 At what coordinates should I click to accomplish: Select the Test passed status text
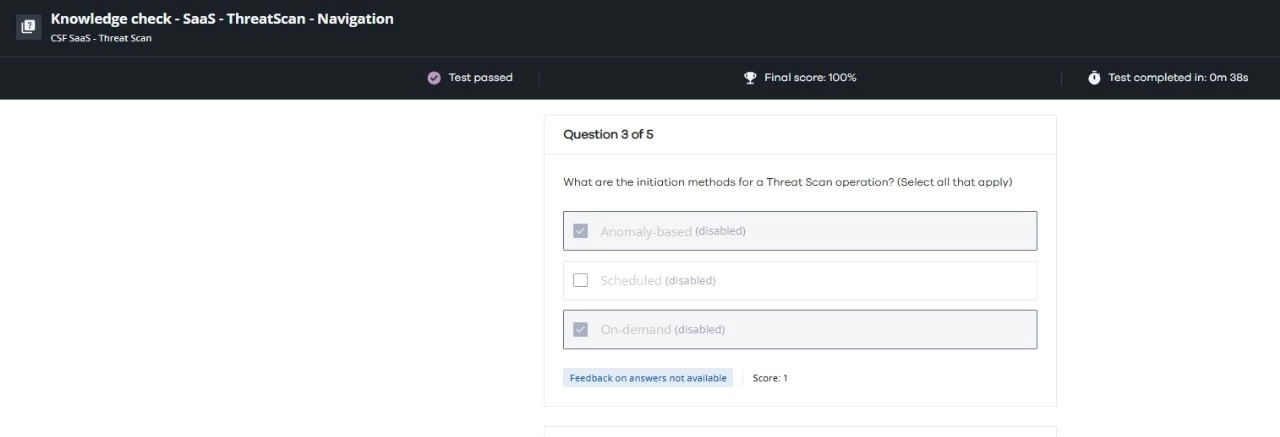click(x=480, y=78)
